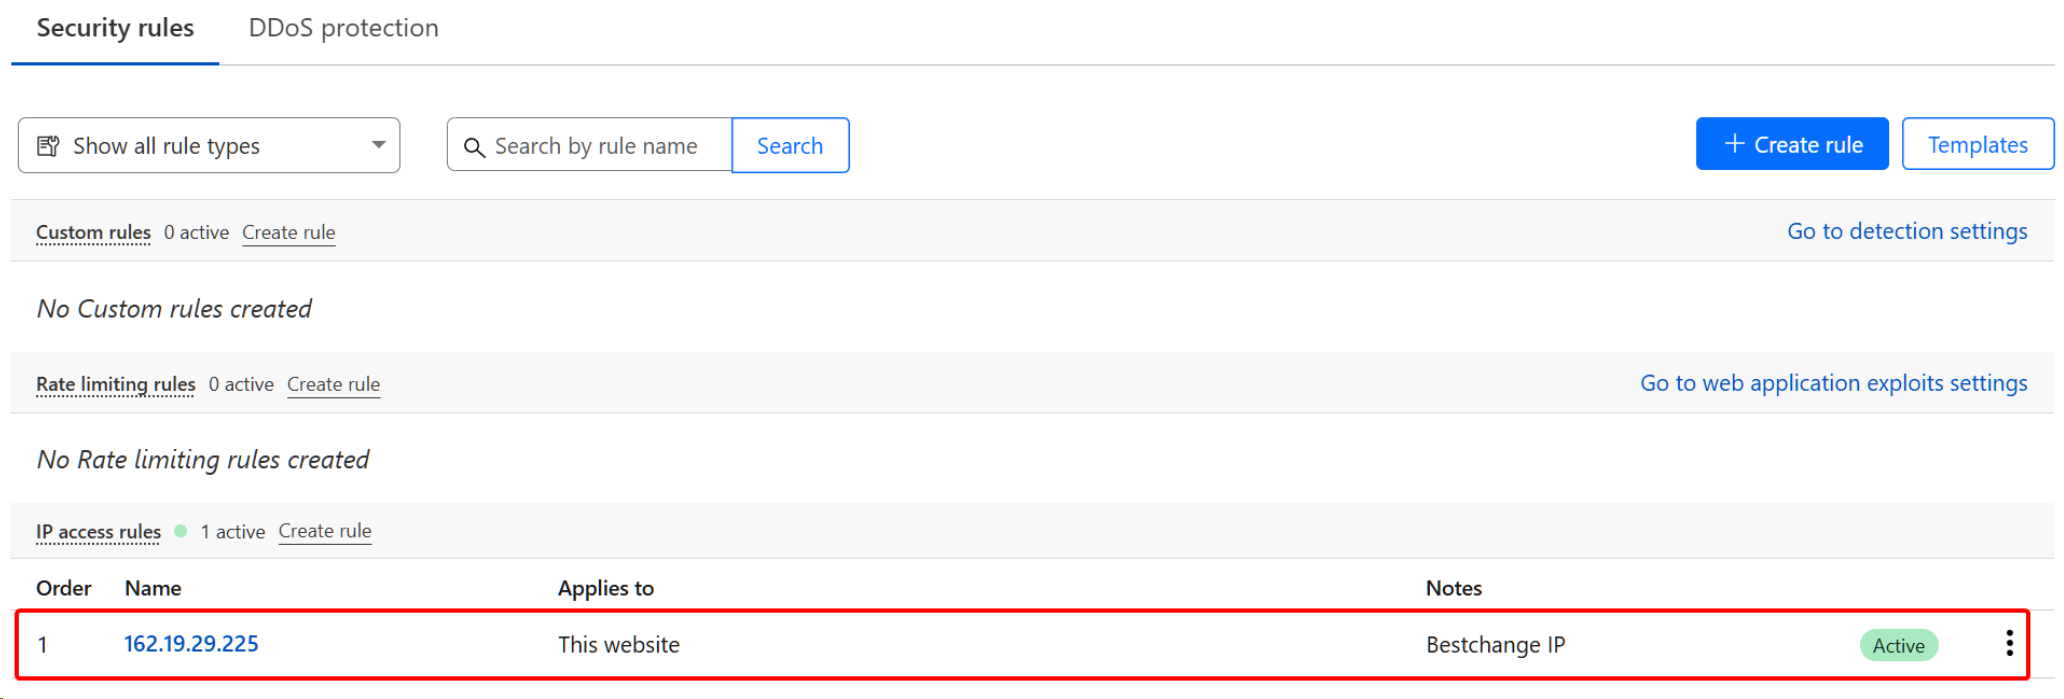Click the magnifier icon in the search box
This screenshot has height=699, width=2064.
point(474,147)
